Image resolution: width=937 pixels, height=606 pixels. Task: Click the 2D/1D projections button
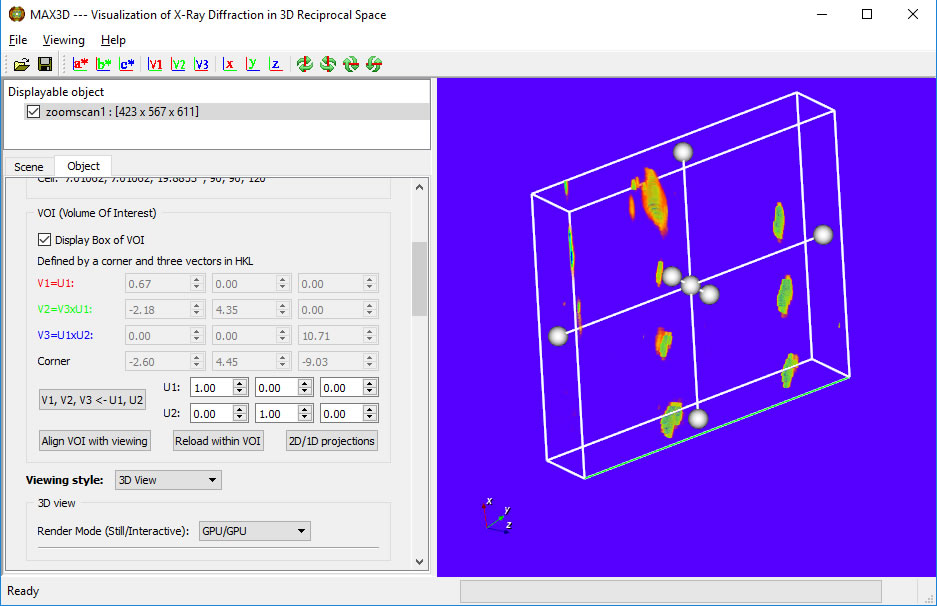(x=331, y=441)
